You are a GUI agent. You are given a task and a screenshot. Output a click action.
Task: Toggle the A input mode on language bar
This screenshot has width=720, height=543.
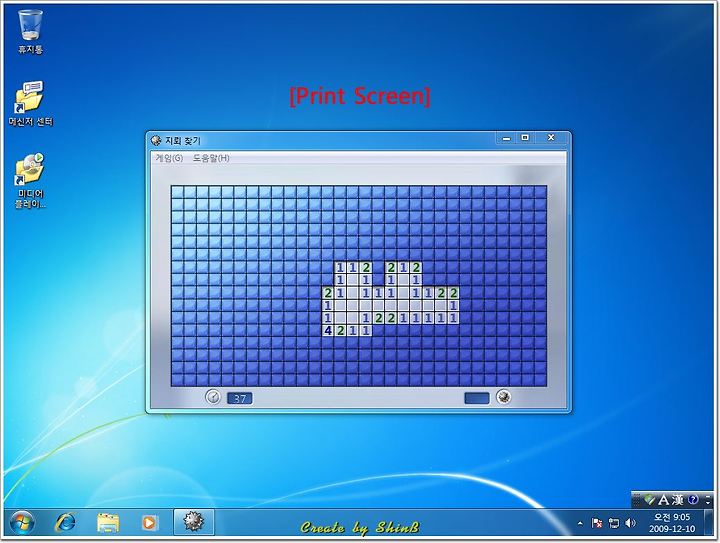[x=663, y=499]
